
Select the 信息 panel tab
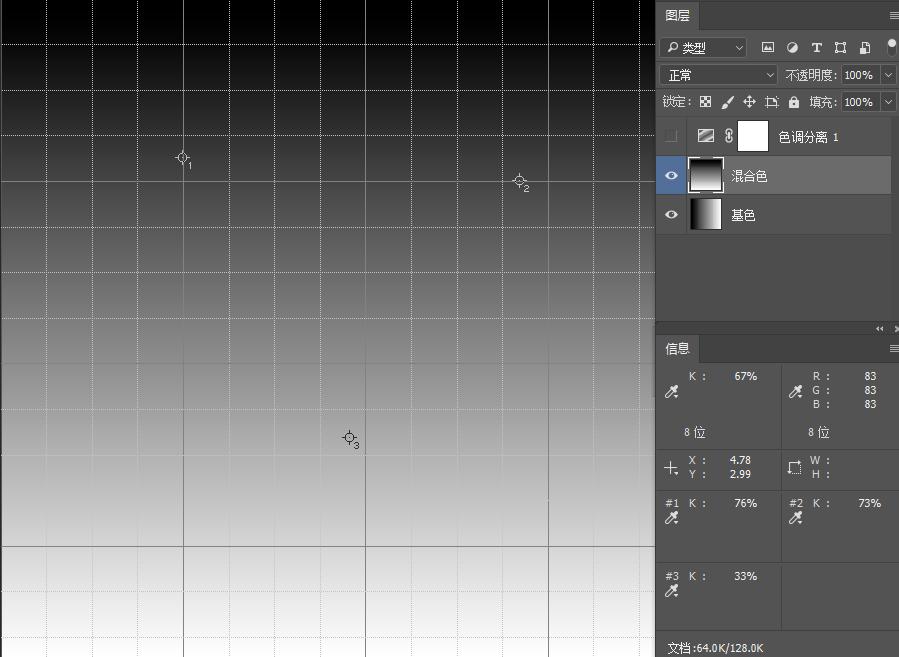(x=677, y=348)
